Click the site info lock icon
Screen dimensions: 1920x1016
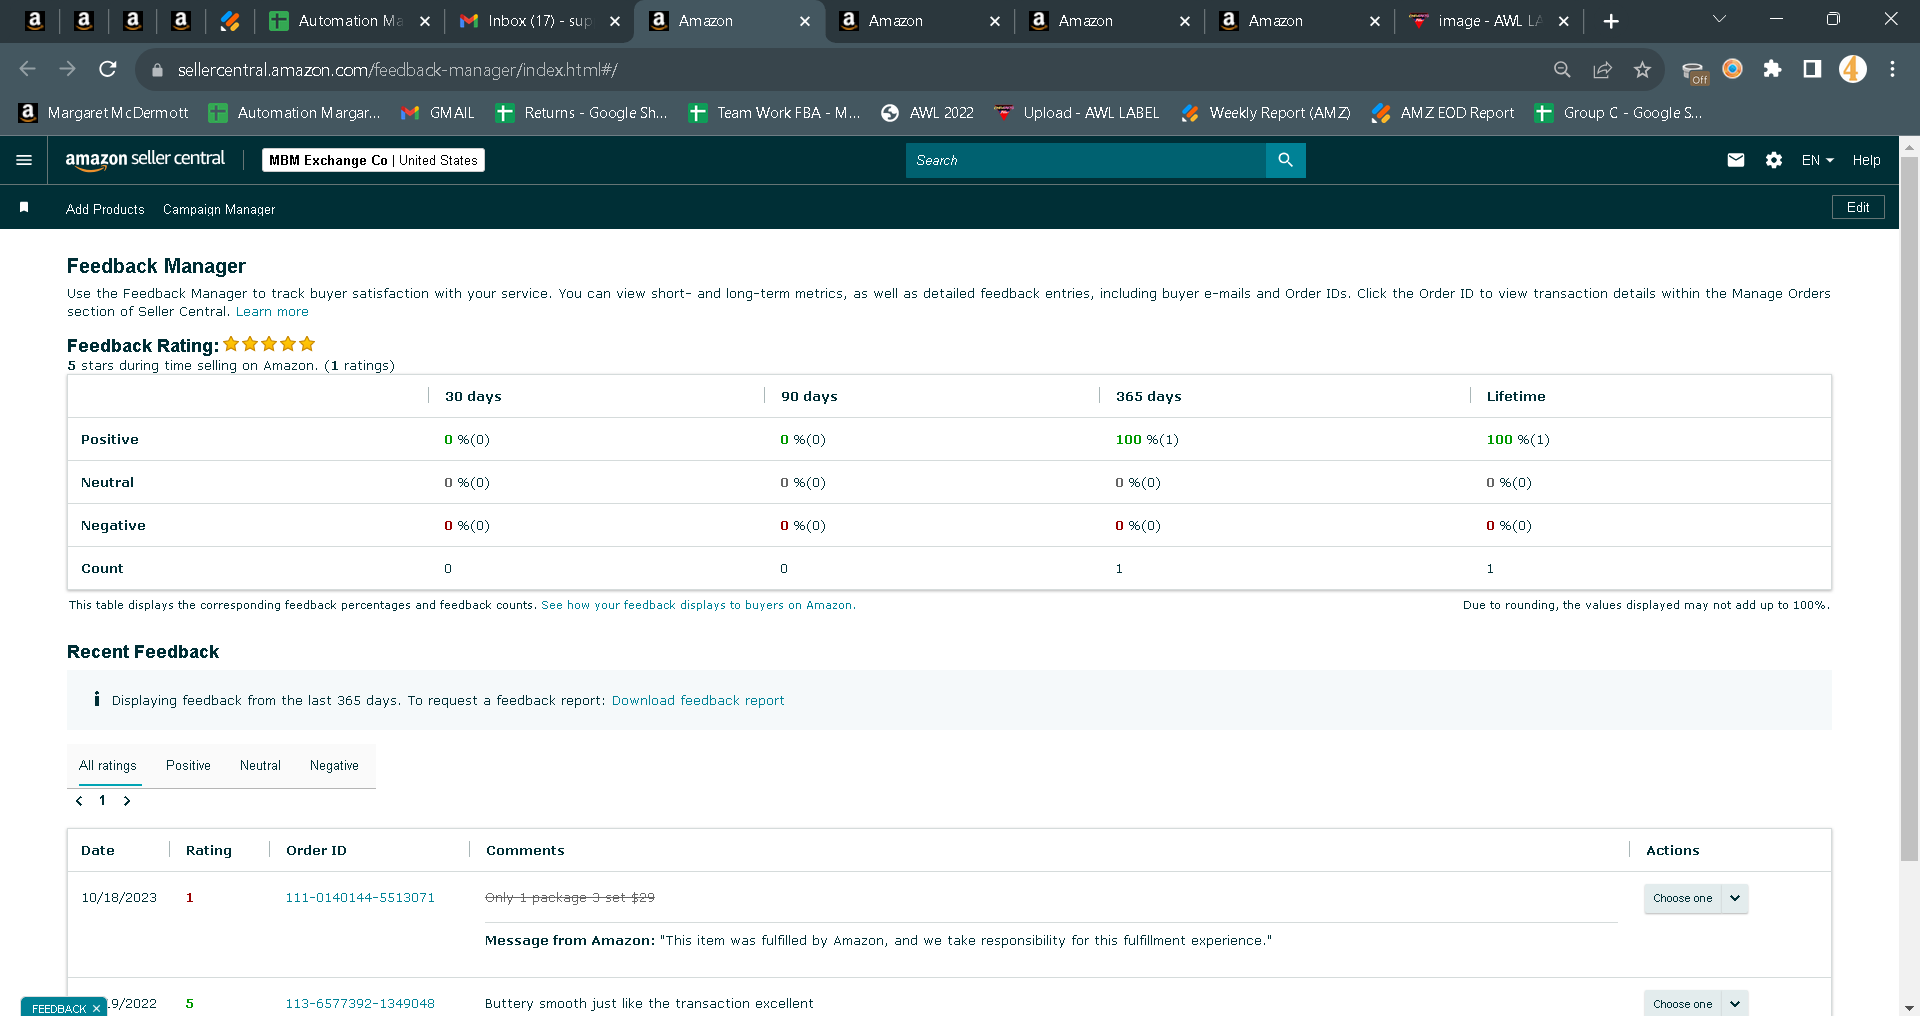156,70
